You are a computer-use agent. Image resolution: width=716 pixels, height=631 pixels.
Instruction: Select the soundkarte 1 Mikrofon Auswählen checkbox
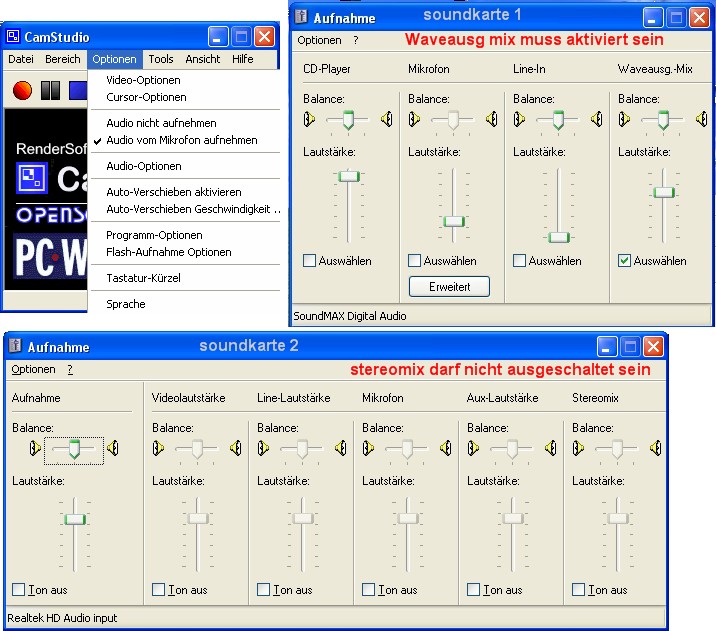(x=414, y=261)
